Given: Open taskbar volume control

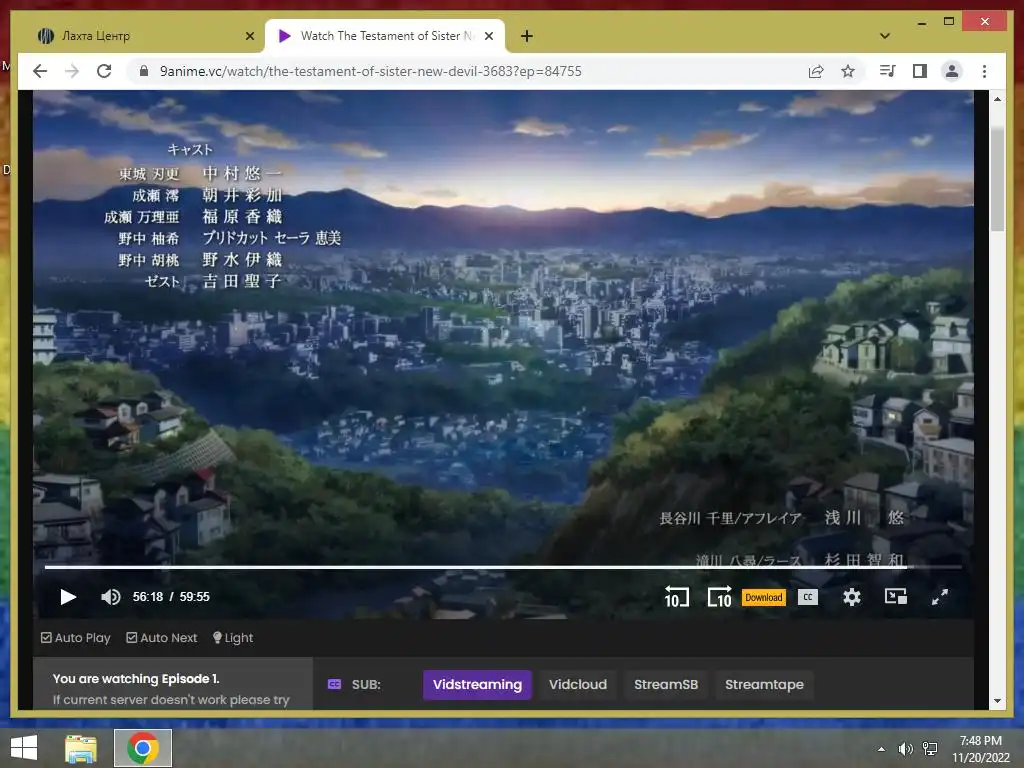Looking at the screenshot, I should click(905, 749).
